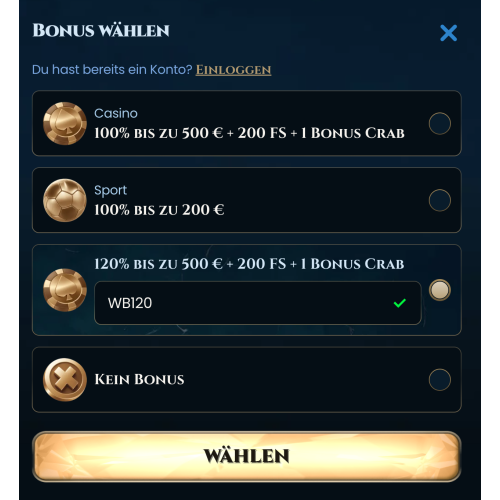Select the Casino bonus radio button
This screenshot has width=500, height=500.
pyautogui.click(x=440, y=123)
